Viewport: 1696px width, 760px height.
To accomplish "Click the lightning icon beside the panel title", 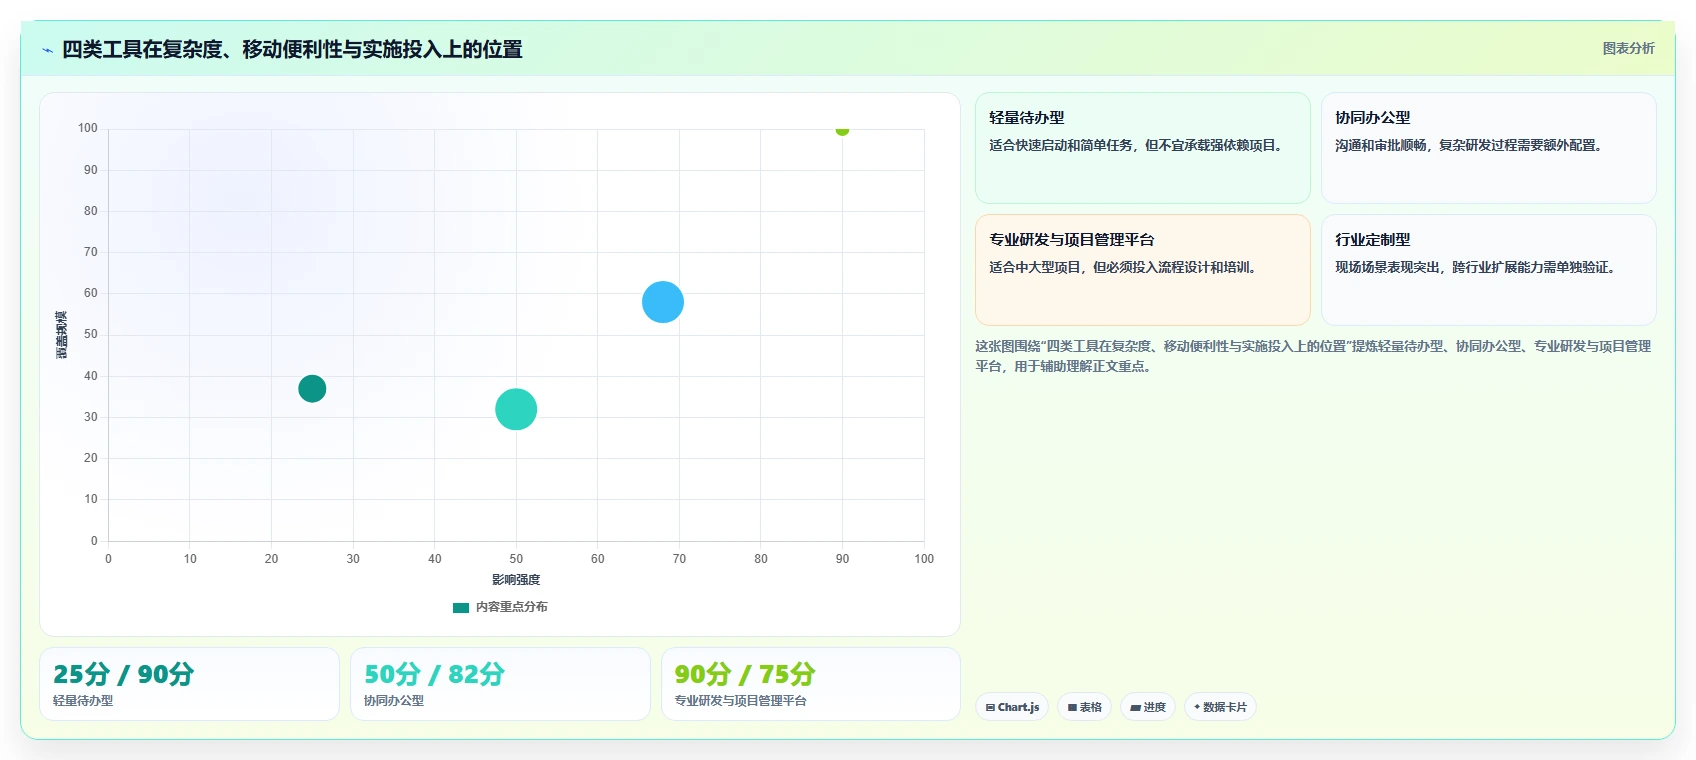I will tap(47, 50).
